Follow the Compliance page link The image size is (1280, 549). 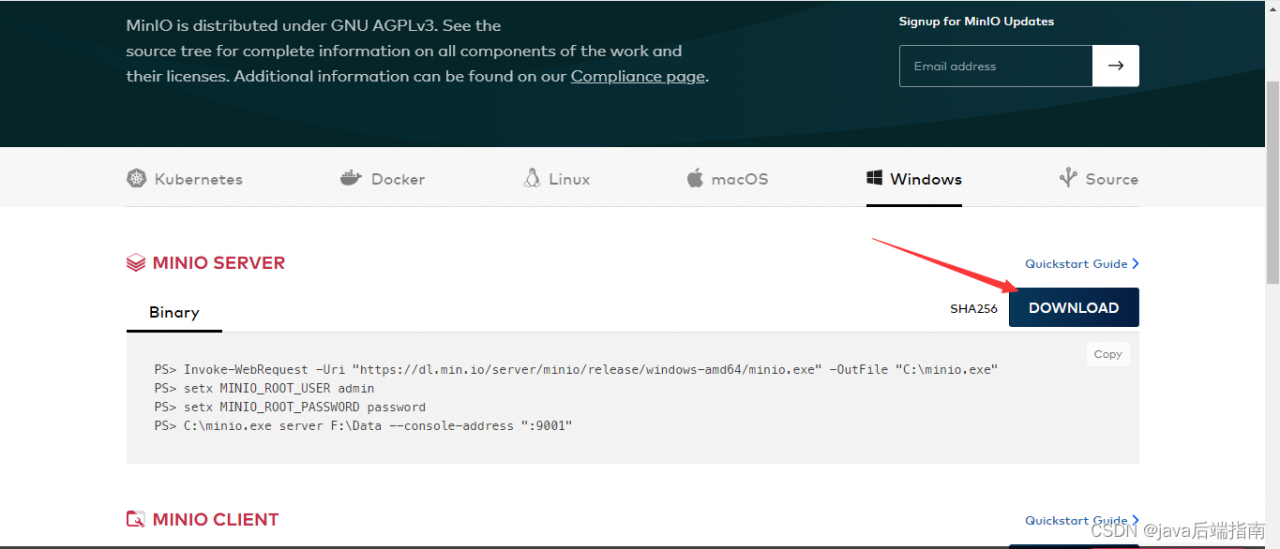(638, 76)
